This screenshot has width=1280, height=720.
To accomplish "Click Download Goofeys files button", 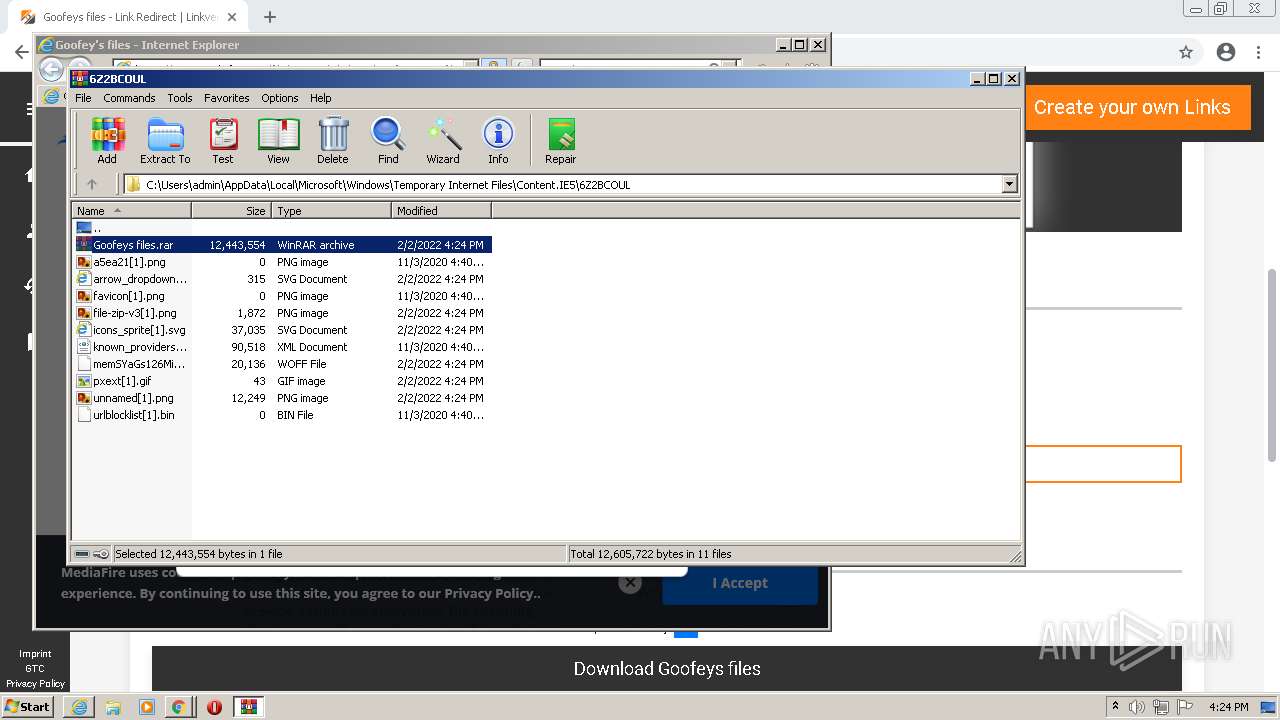I will [x=667, y=669].
